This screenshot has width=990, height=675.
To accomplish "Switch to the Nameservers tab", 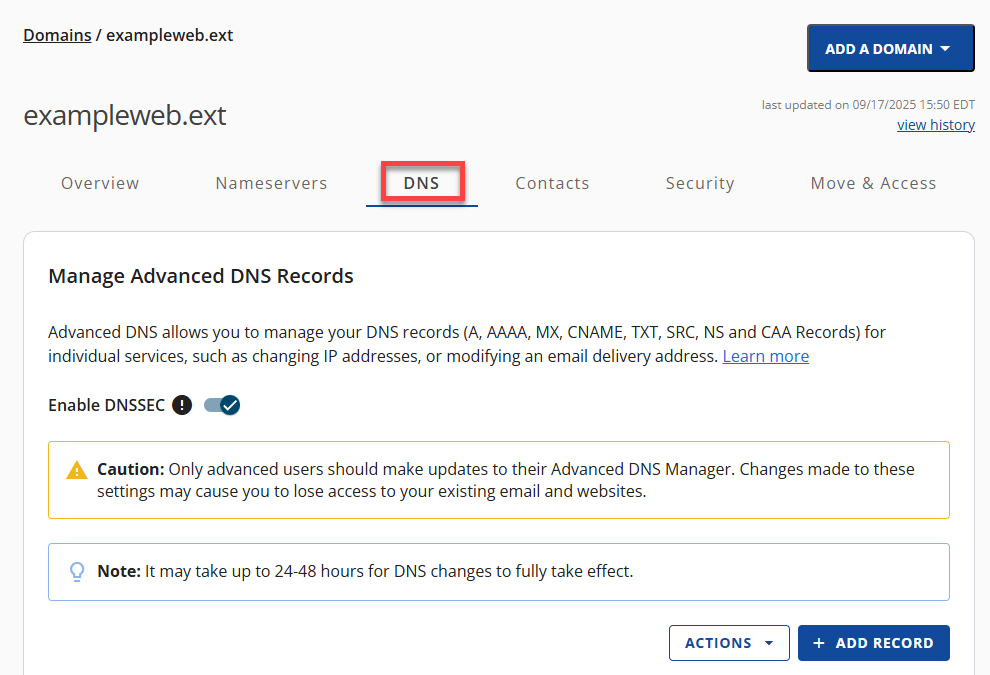I will [271, 183].
